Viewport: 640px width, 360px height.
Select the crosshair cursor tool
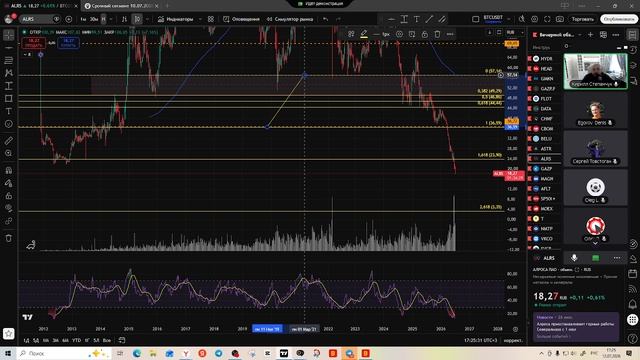coord(9,35)
